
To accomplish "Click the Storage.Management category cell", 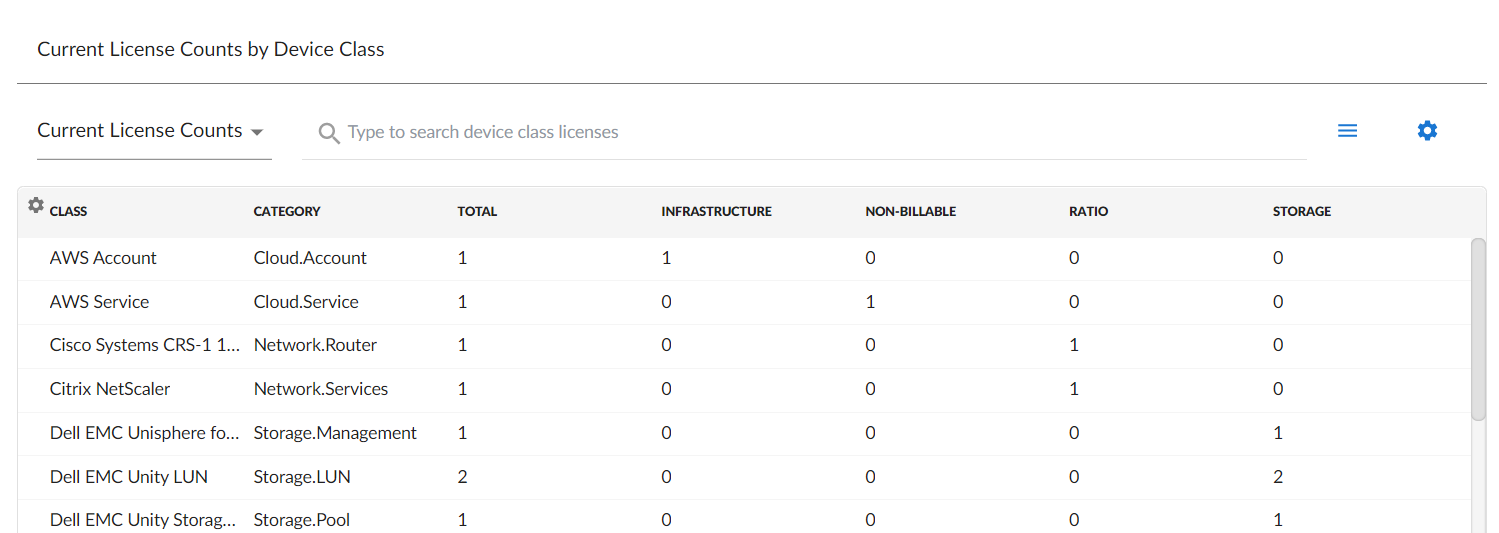I will (x=335, y=433).
